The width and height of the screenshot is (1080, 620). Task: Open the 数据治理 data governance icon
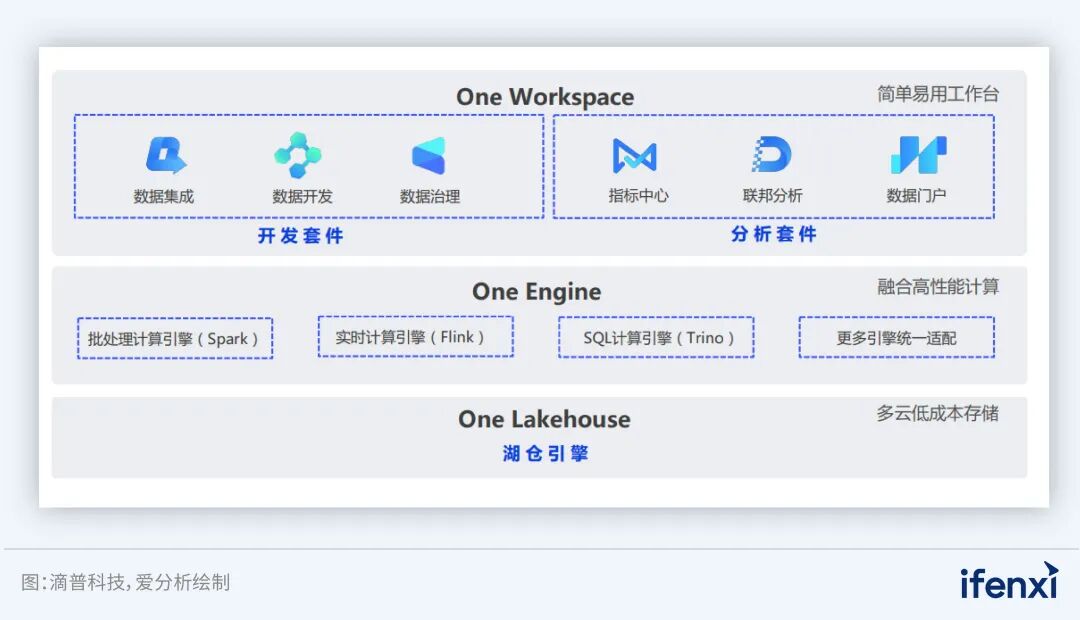429,156
